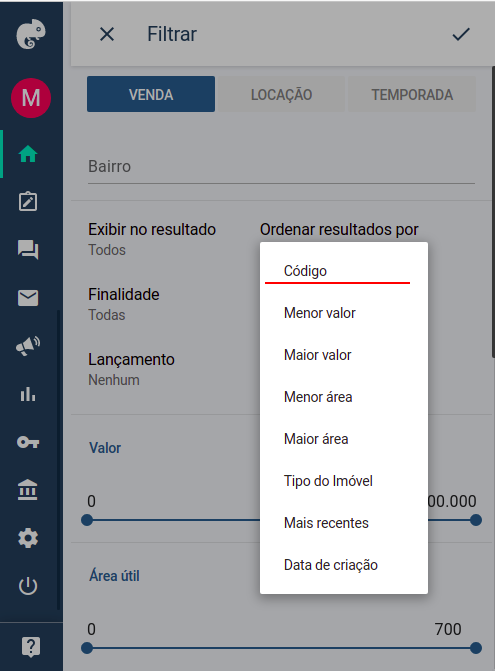Switch to the TEMPORADA tab
Image resolution: width=495 pixels, height=671 pixels.
coord(412,94)
